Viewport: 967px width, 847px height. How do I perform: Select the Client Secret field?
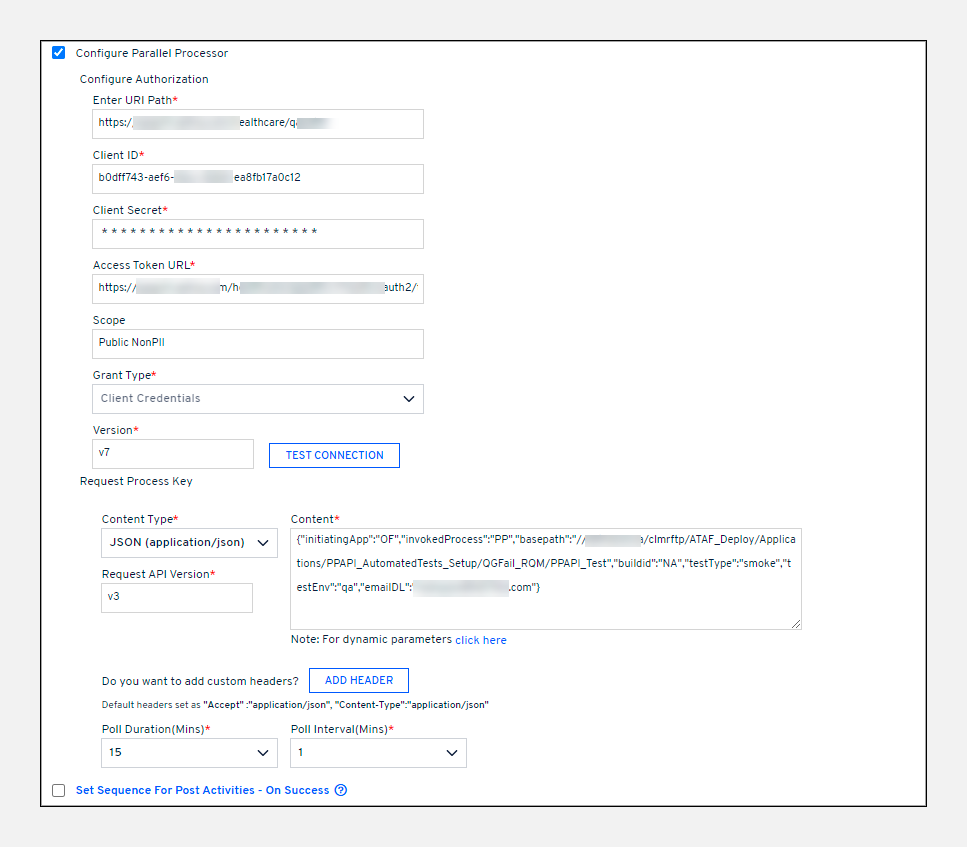coord(257,234)
